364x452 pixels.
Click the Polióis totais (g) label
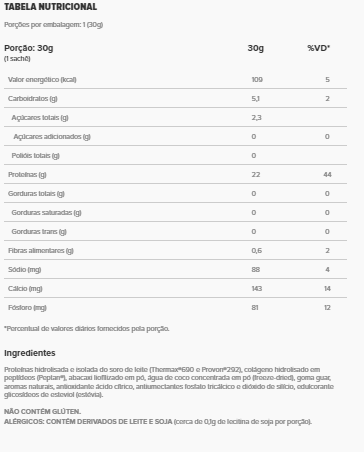(35, 156)
